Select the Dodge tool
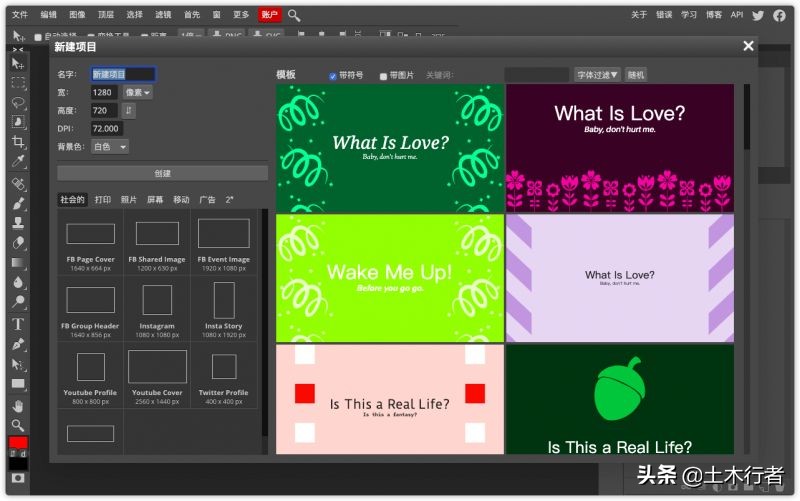Screen dimensions: 800x501 click(18, 302)
